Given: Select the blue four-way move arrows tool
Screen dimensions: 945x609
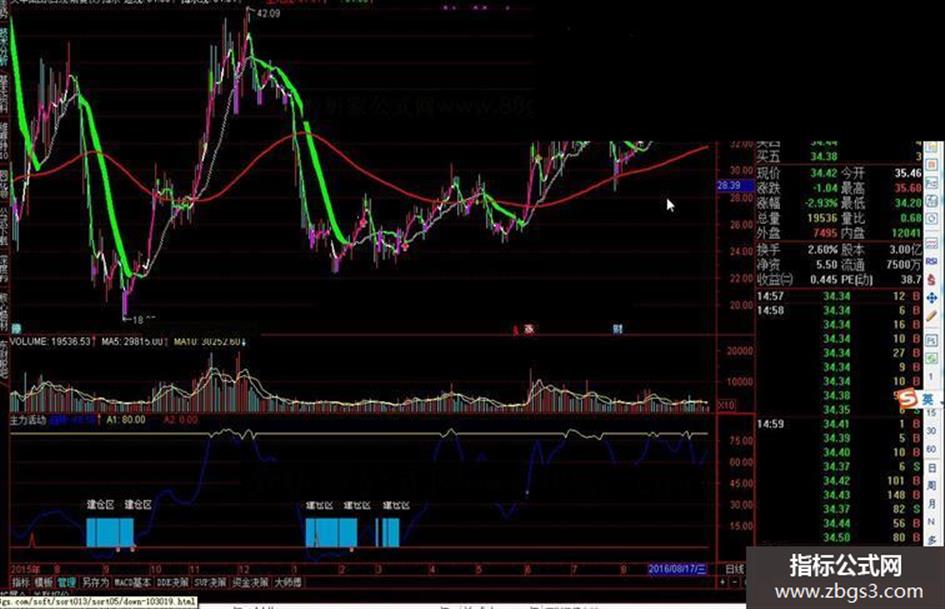Looking at the screenshot, I should tap(932, 298).
